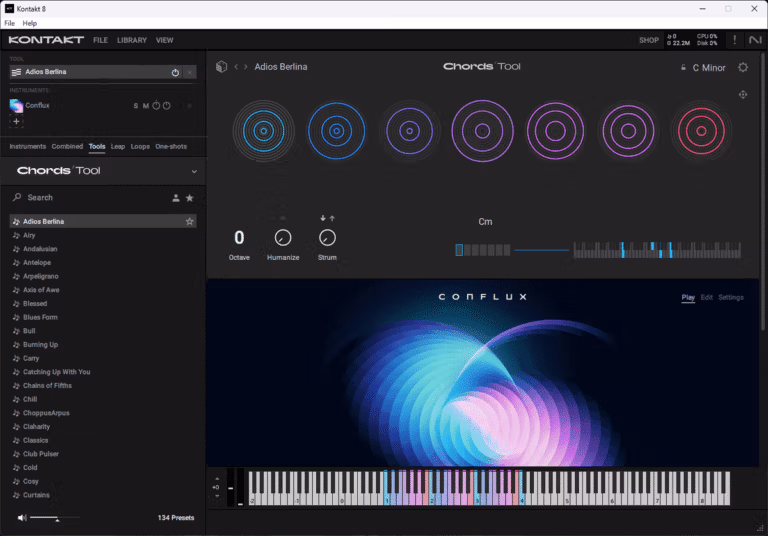Trigger the sixth chord pad

coord(628,131)
